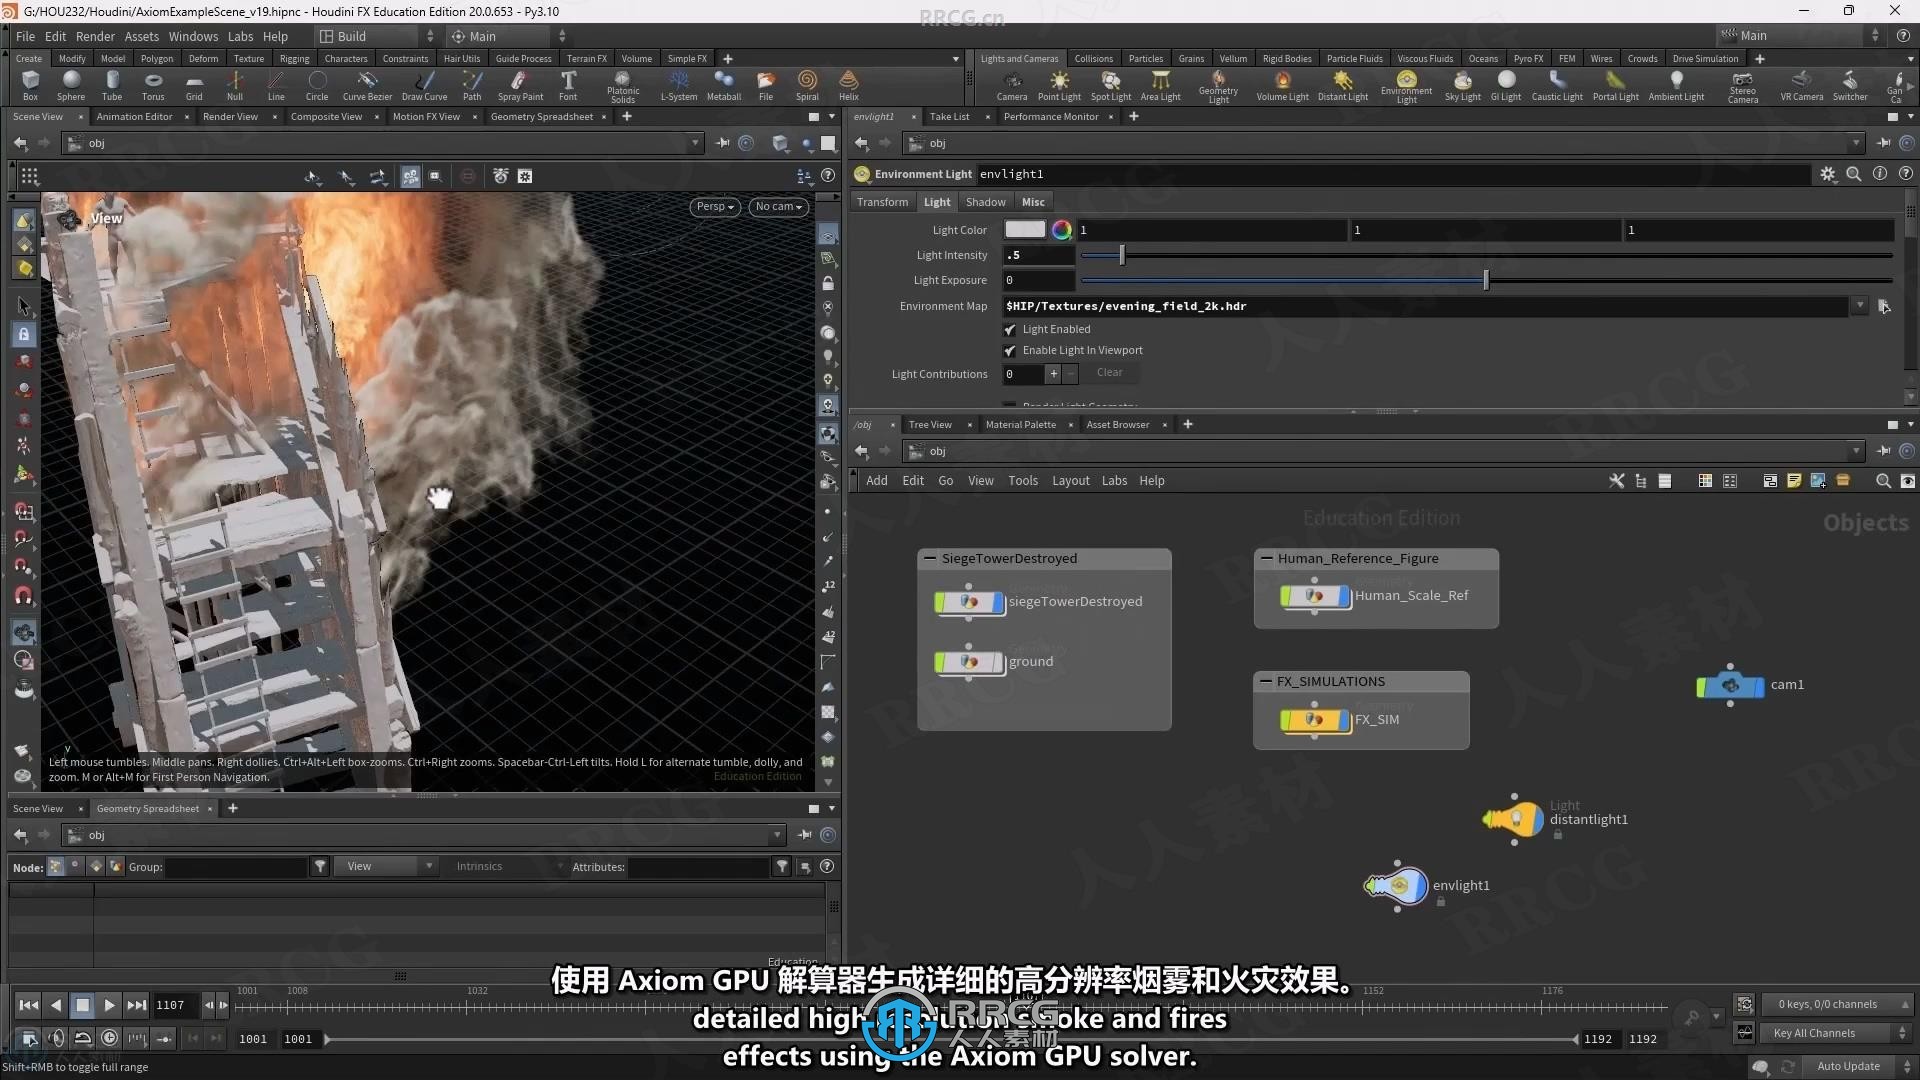Click the Clear light contributions button
This screenshot has height=1080, width=1920.
[x=1109, y=373]
